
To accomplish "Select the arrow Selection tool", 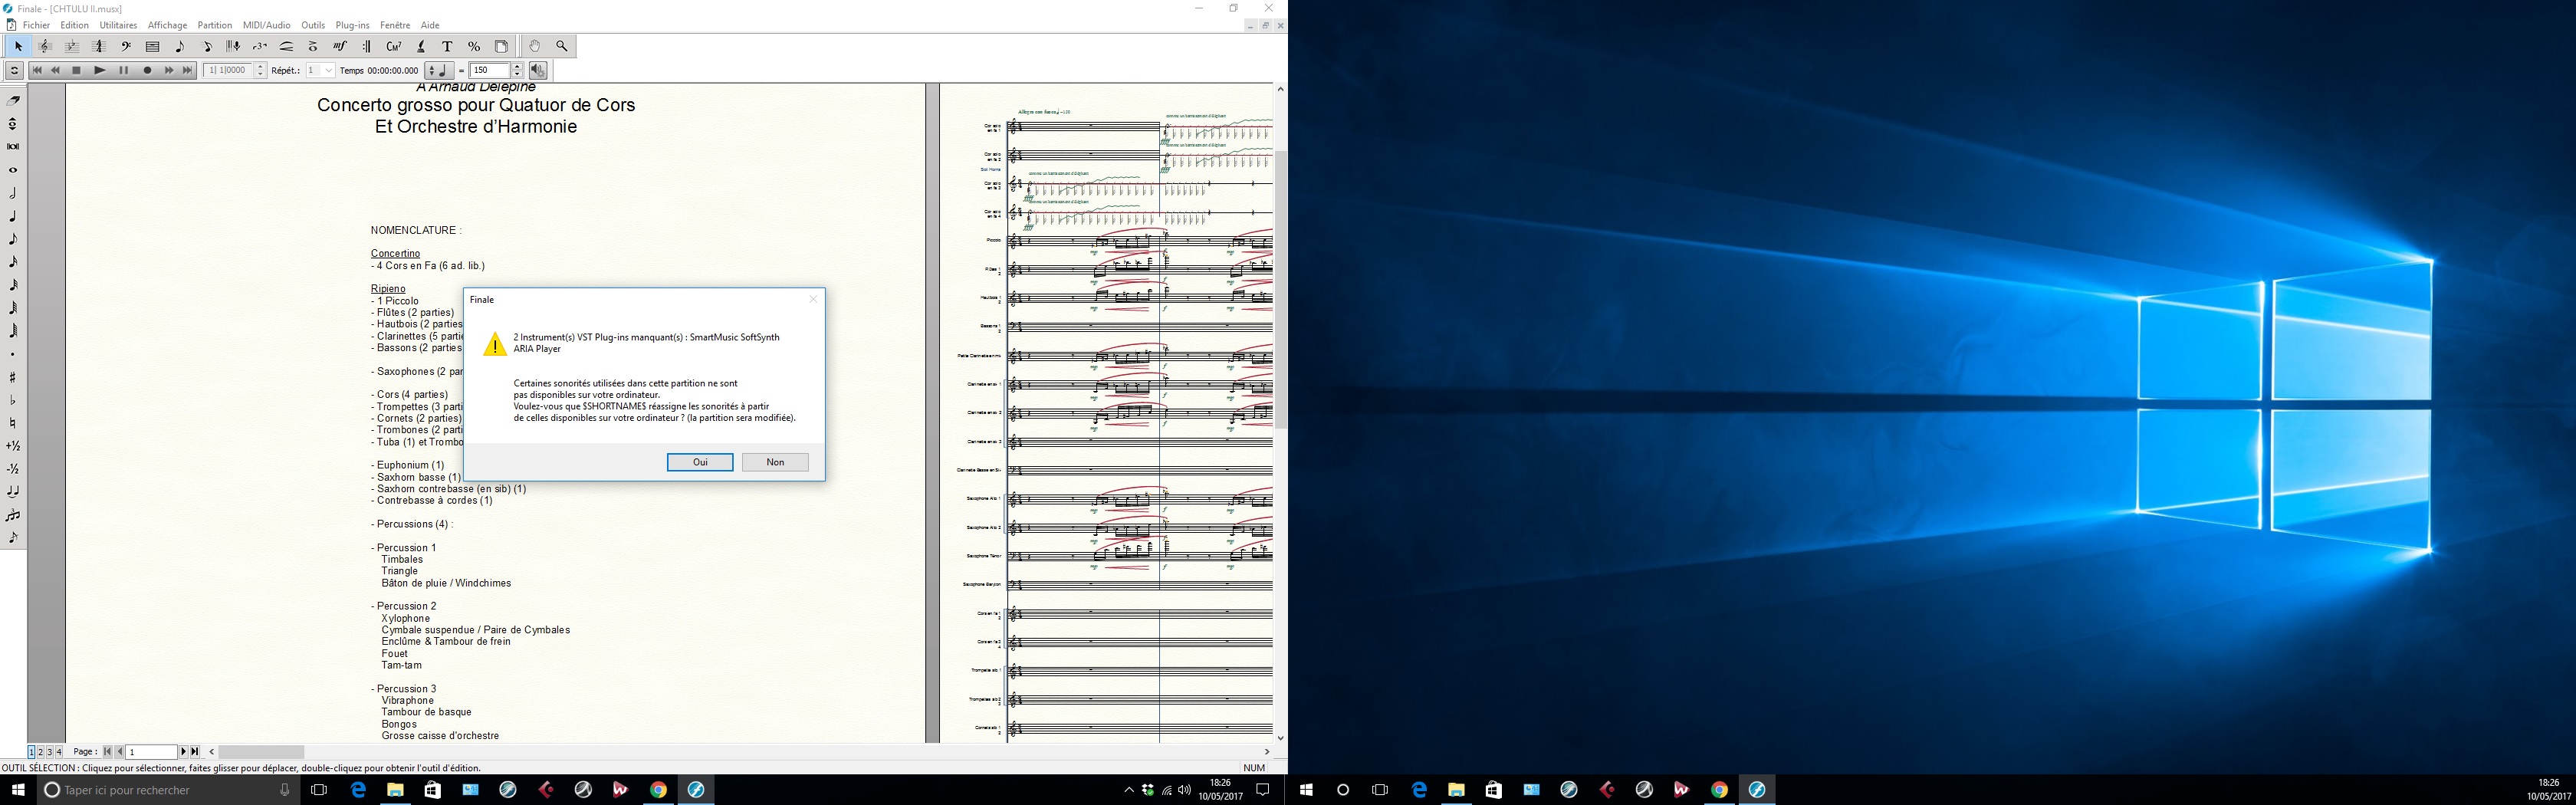I will pos(17,46).
